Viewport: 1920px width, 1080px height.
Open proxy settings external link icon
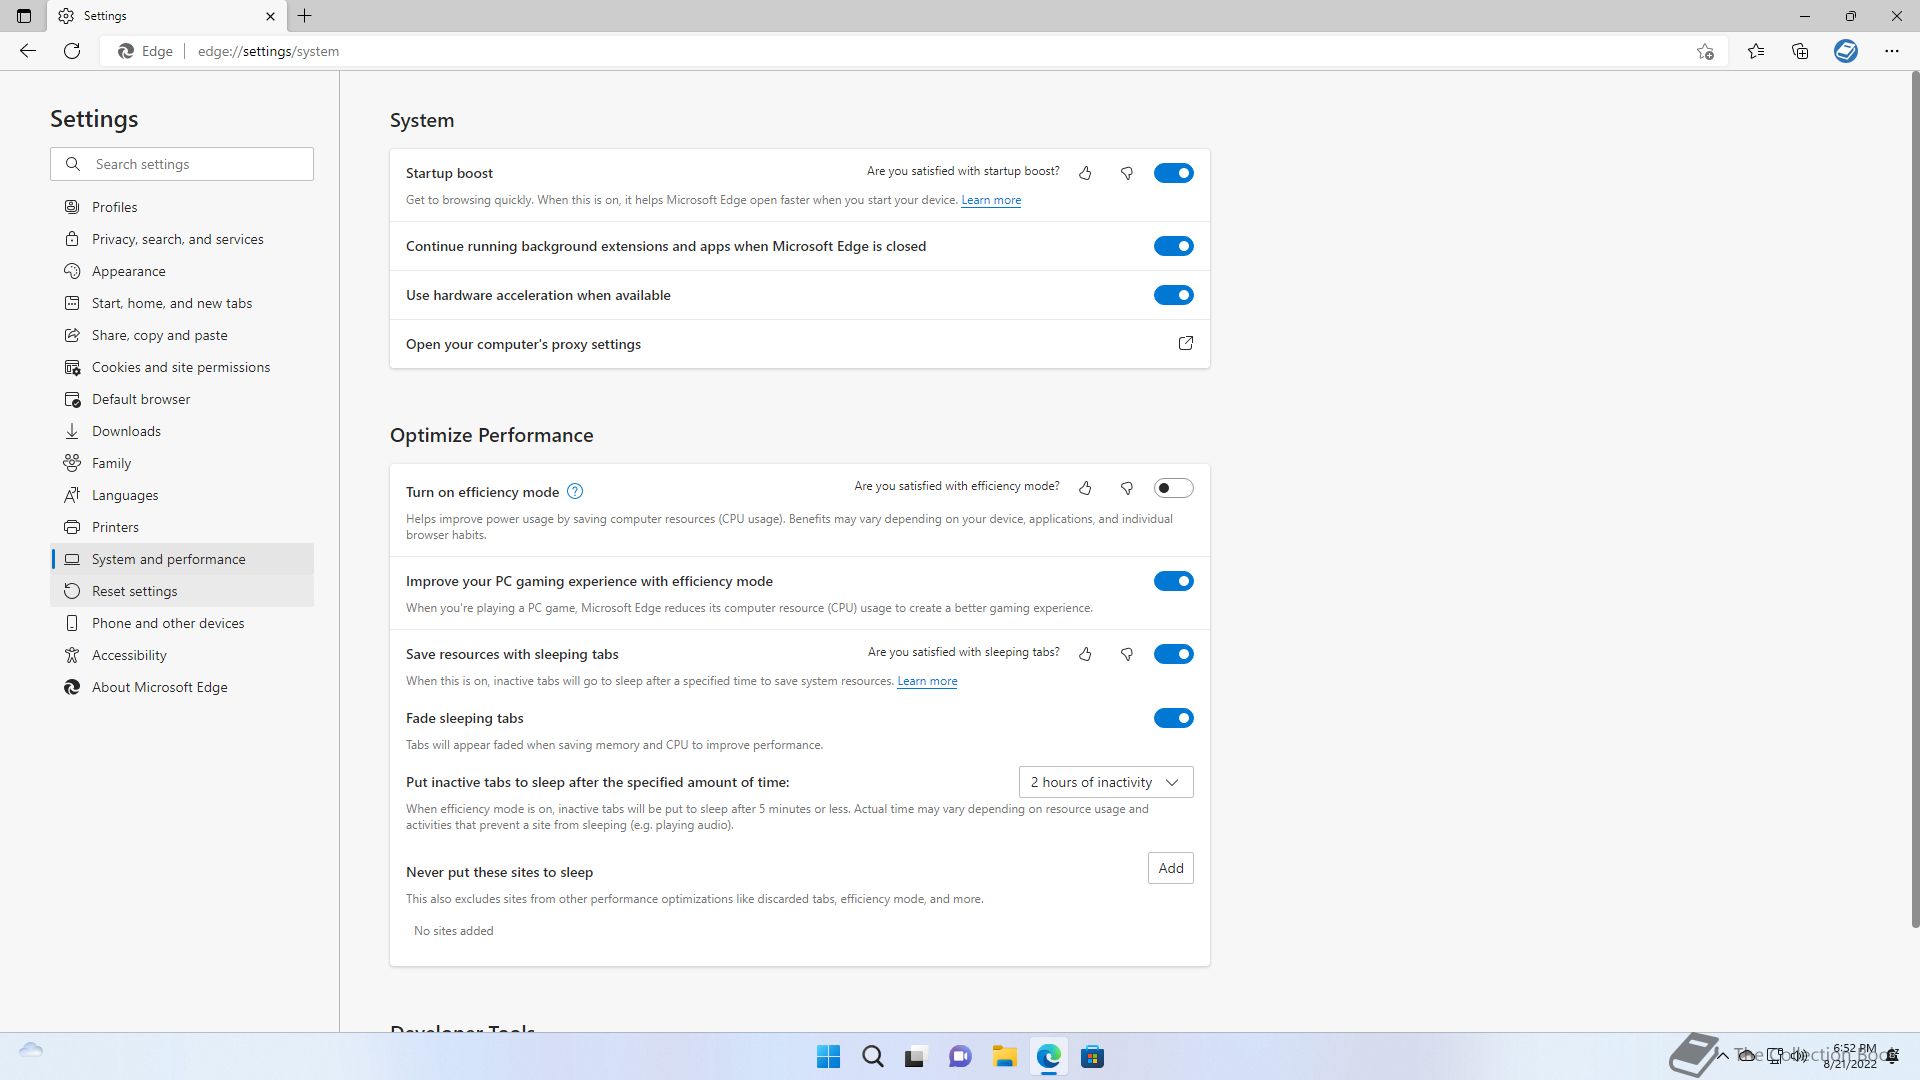click(1186, 343)
